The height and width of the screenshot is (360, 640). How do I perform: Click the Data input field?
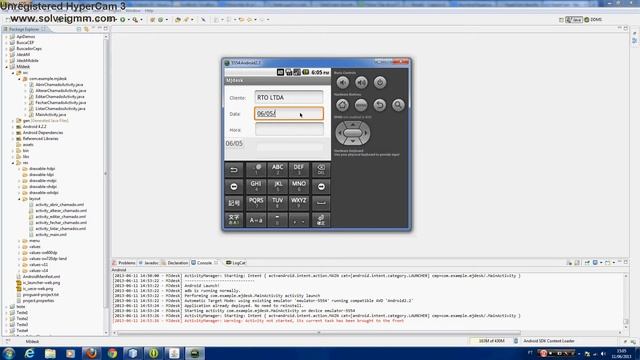click(289, 113)
